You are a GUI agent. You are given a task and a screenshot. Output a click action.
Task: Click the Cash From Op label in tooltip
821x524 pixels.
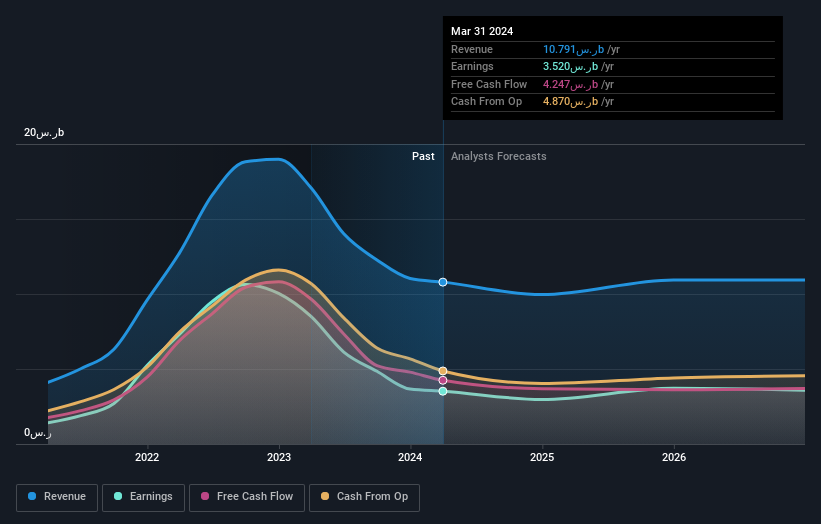[486, 102]
